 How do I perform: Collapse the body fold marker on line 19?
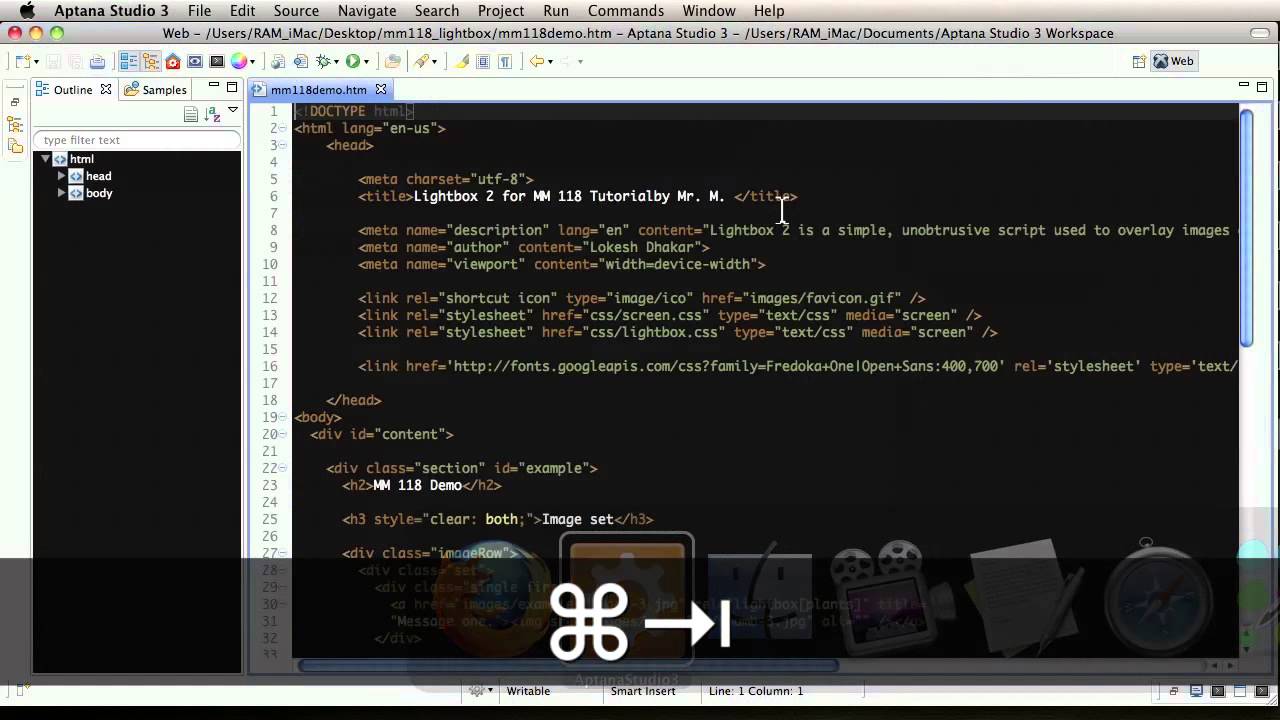(x=283, y=417)
